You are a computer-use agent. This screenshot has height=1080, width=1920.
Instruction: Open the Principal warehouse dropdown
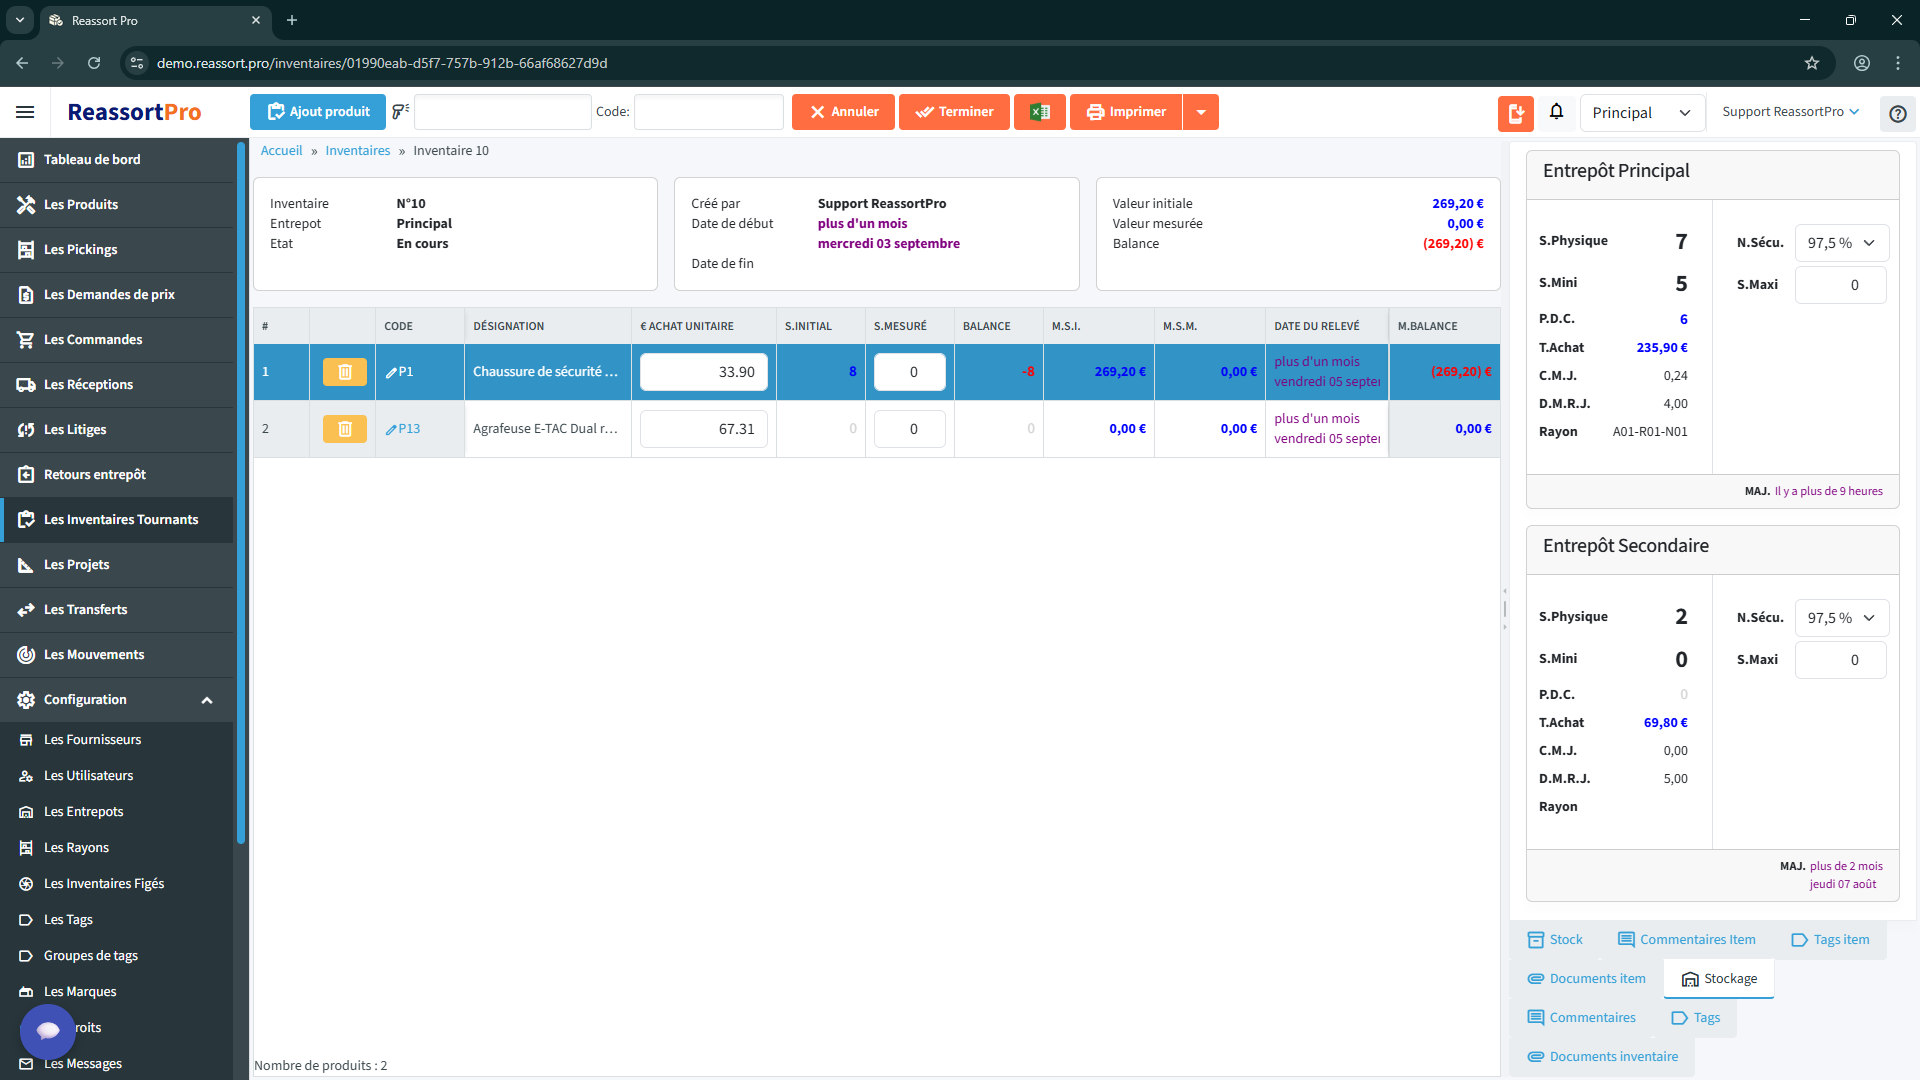click(1641, 113)
